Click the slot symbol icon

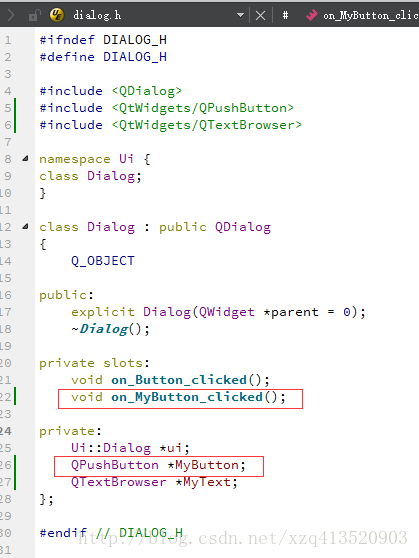point(311,15)
